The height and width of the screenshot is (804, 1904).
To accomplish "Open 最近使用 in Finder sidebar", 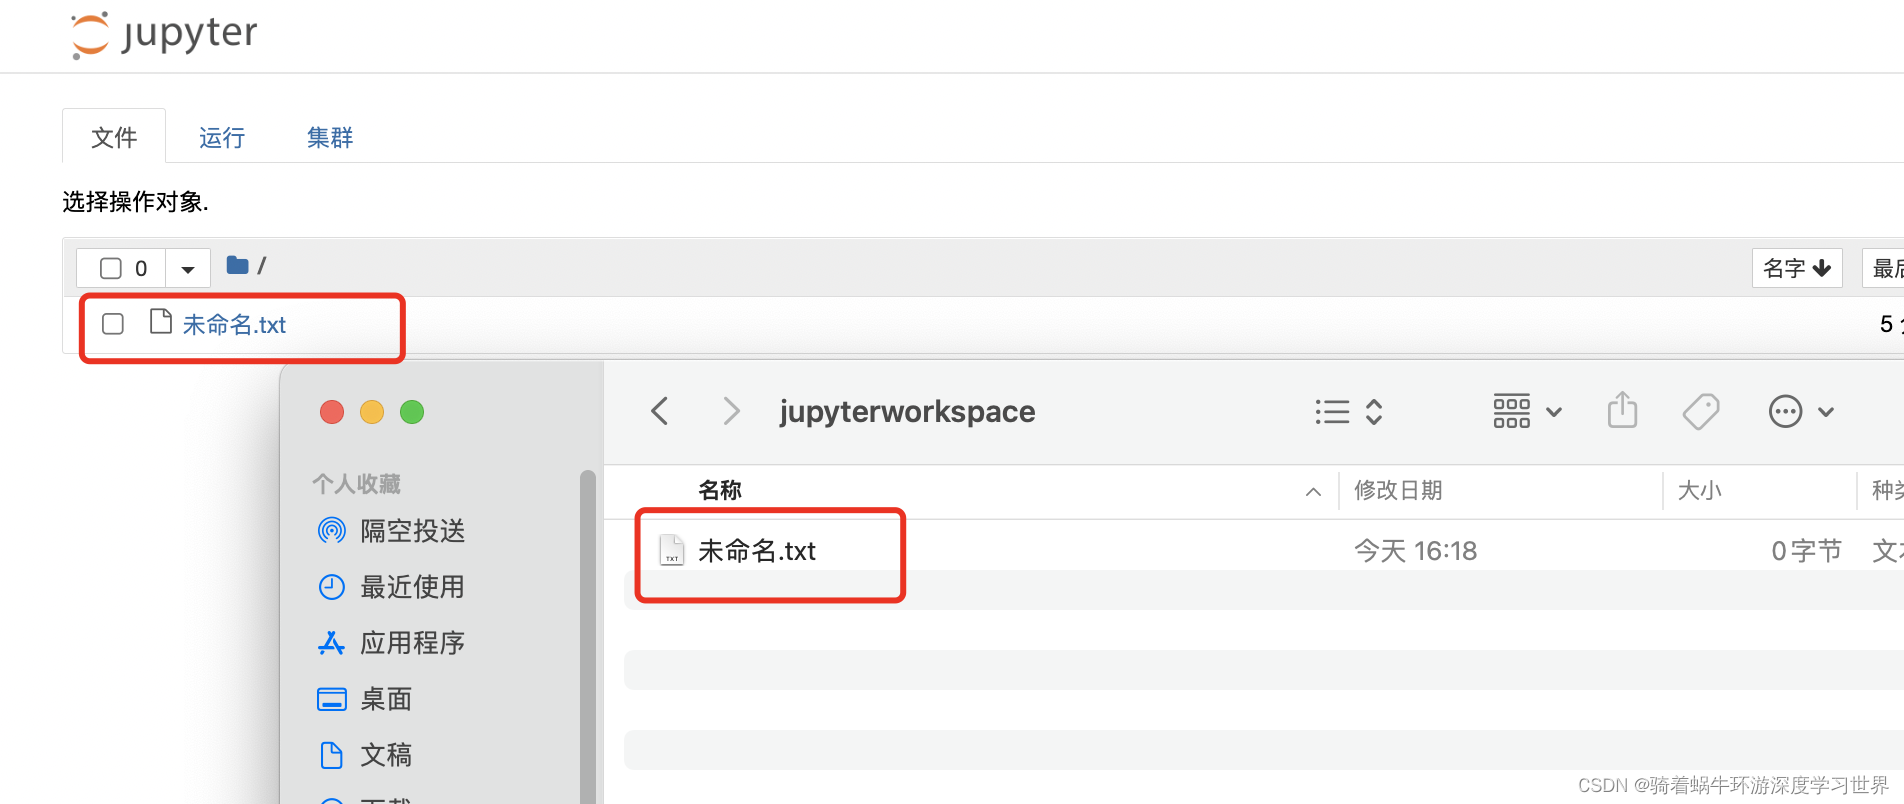I will pos(413,587).
